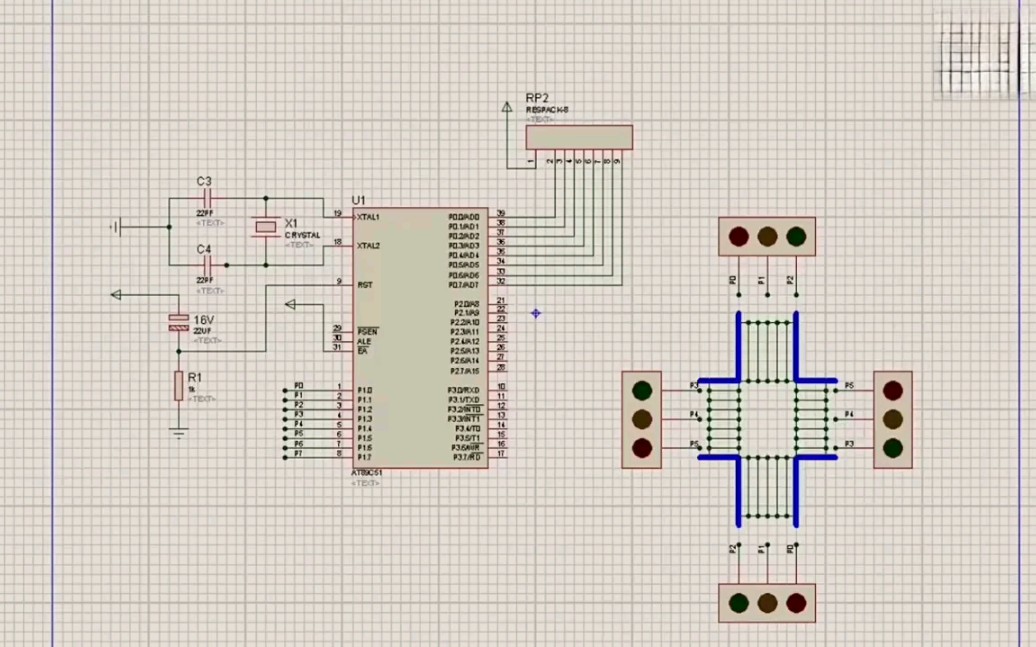Select capacitor C3 symbol

[x=206, y=197]
